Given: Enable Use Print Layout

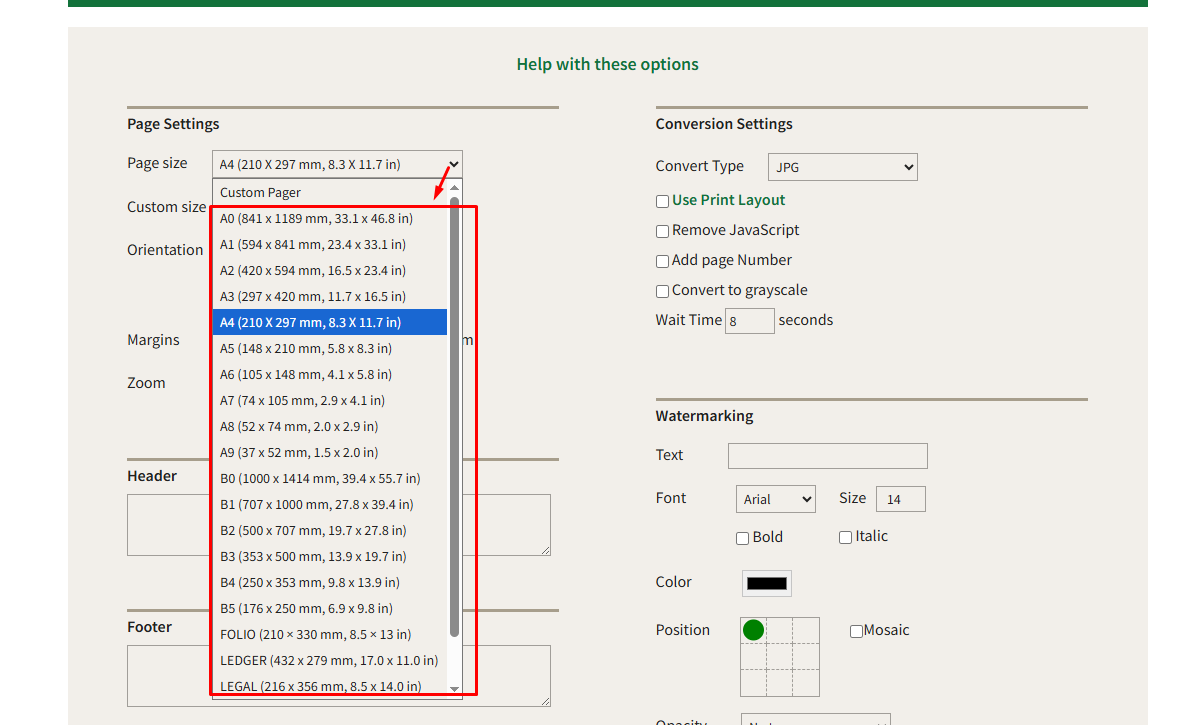Looking at the screenshot, I should pyautogui.click(x=662, y=201).
